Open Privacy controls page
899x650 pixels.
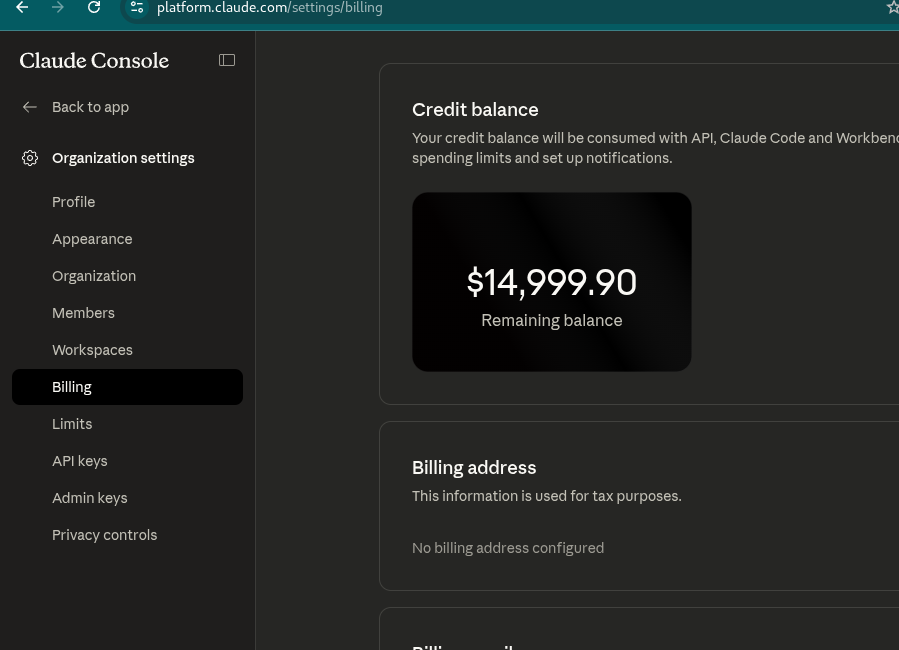coord(104,535)
